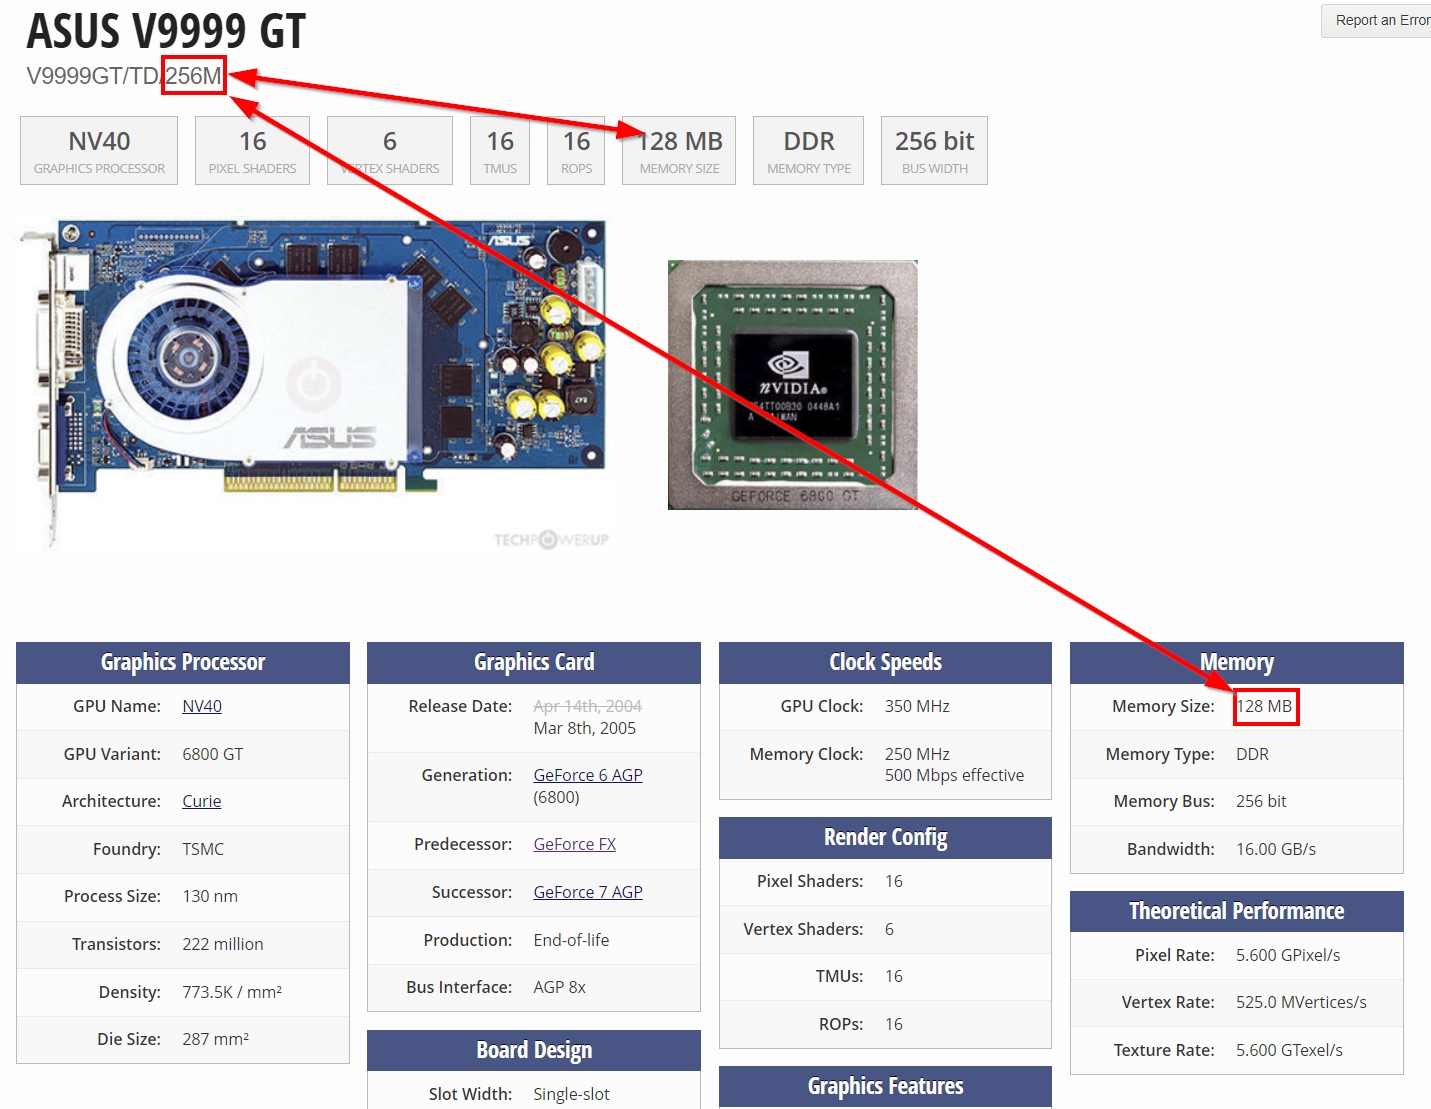Select the Memory Type value "DDR" in Memory table
Image resolution: width=1431 pixels, height=1109 pixels.
click(x=1252, y=754)
